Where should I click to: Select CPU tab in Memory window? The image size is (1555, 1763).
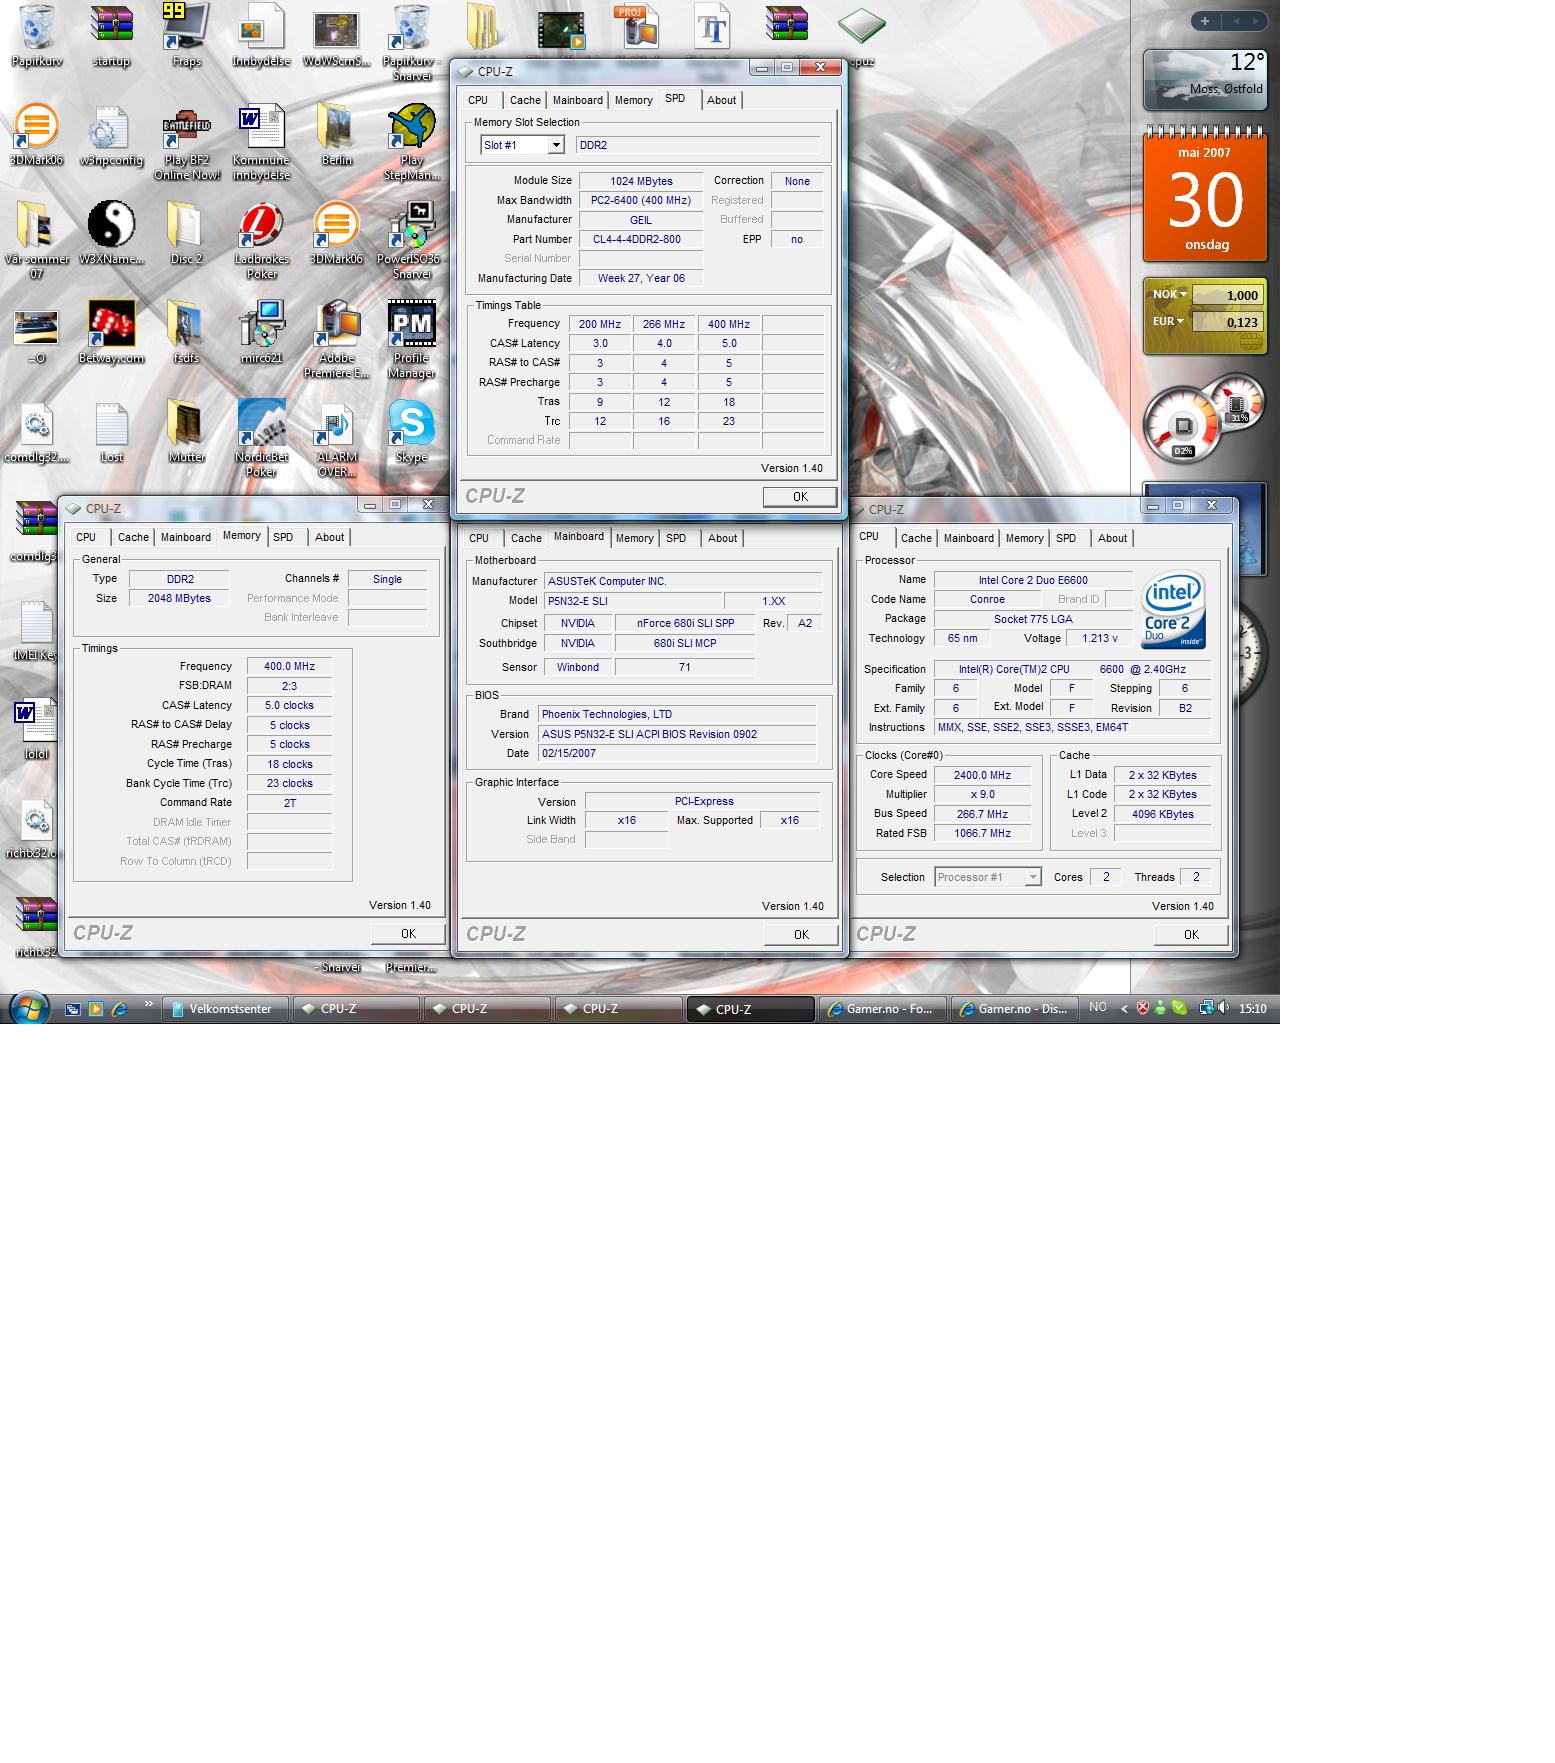tap(86, 537)
